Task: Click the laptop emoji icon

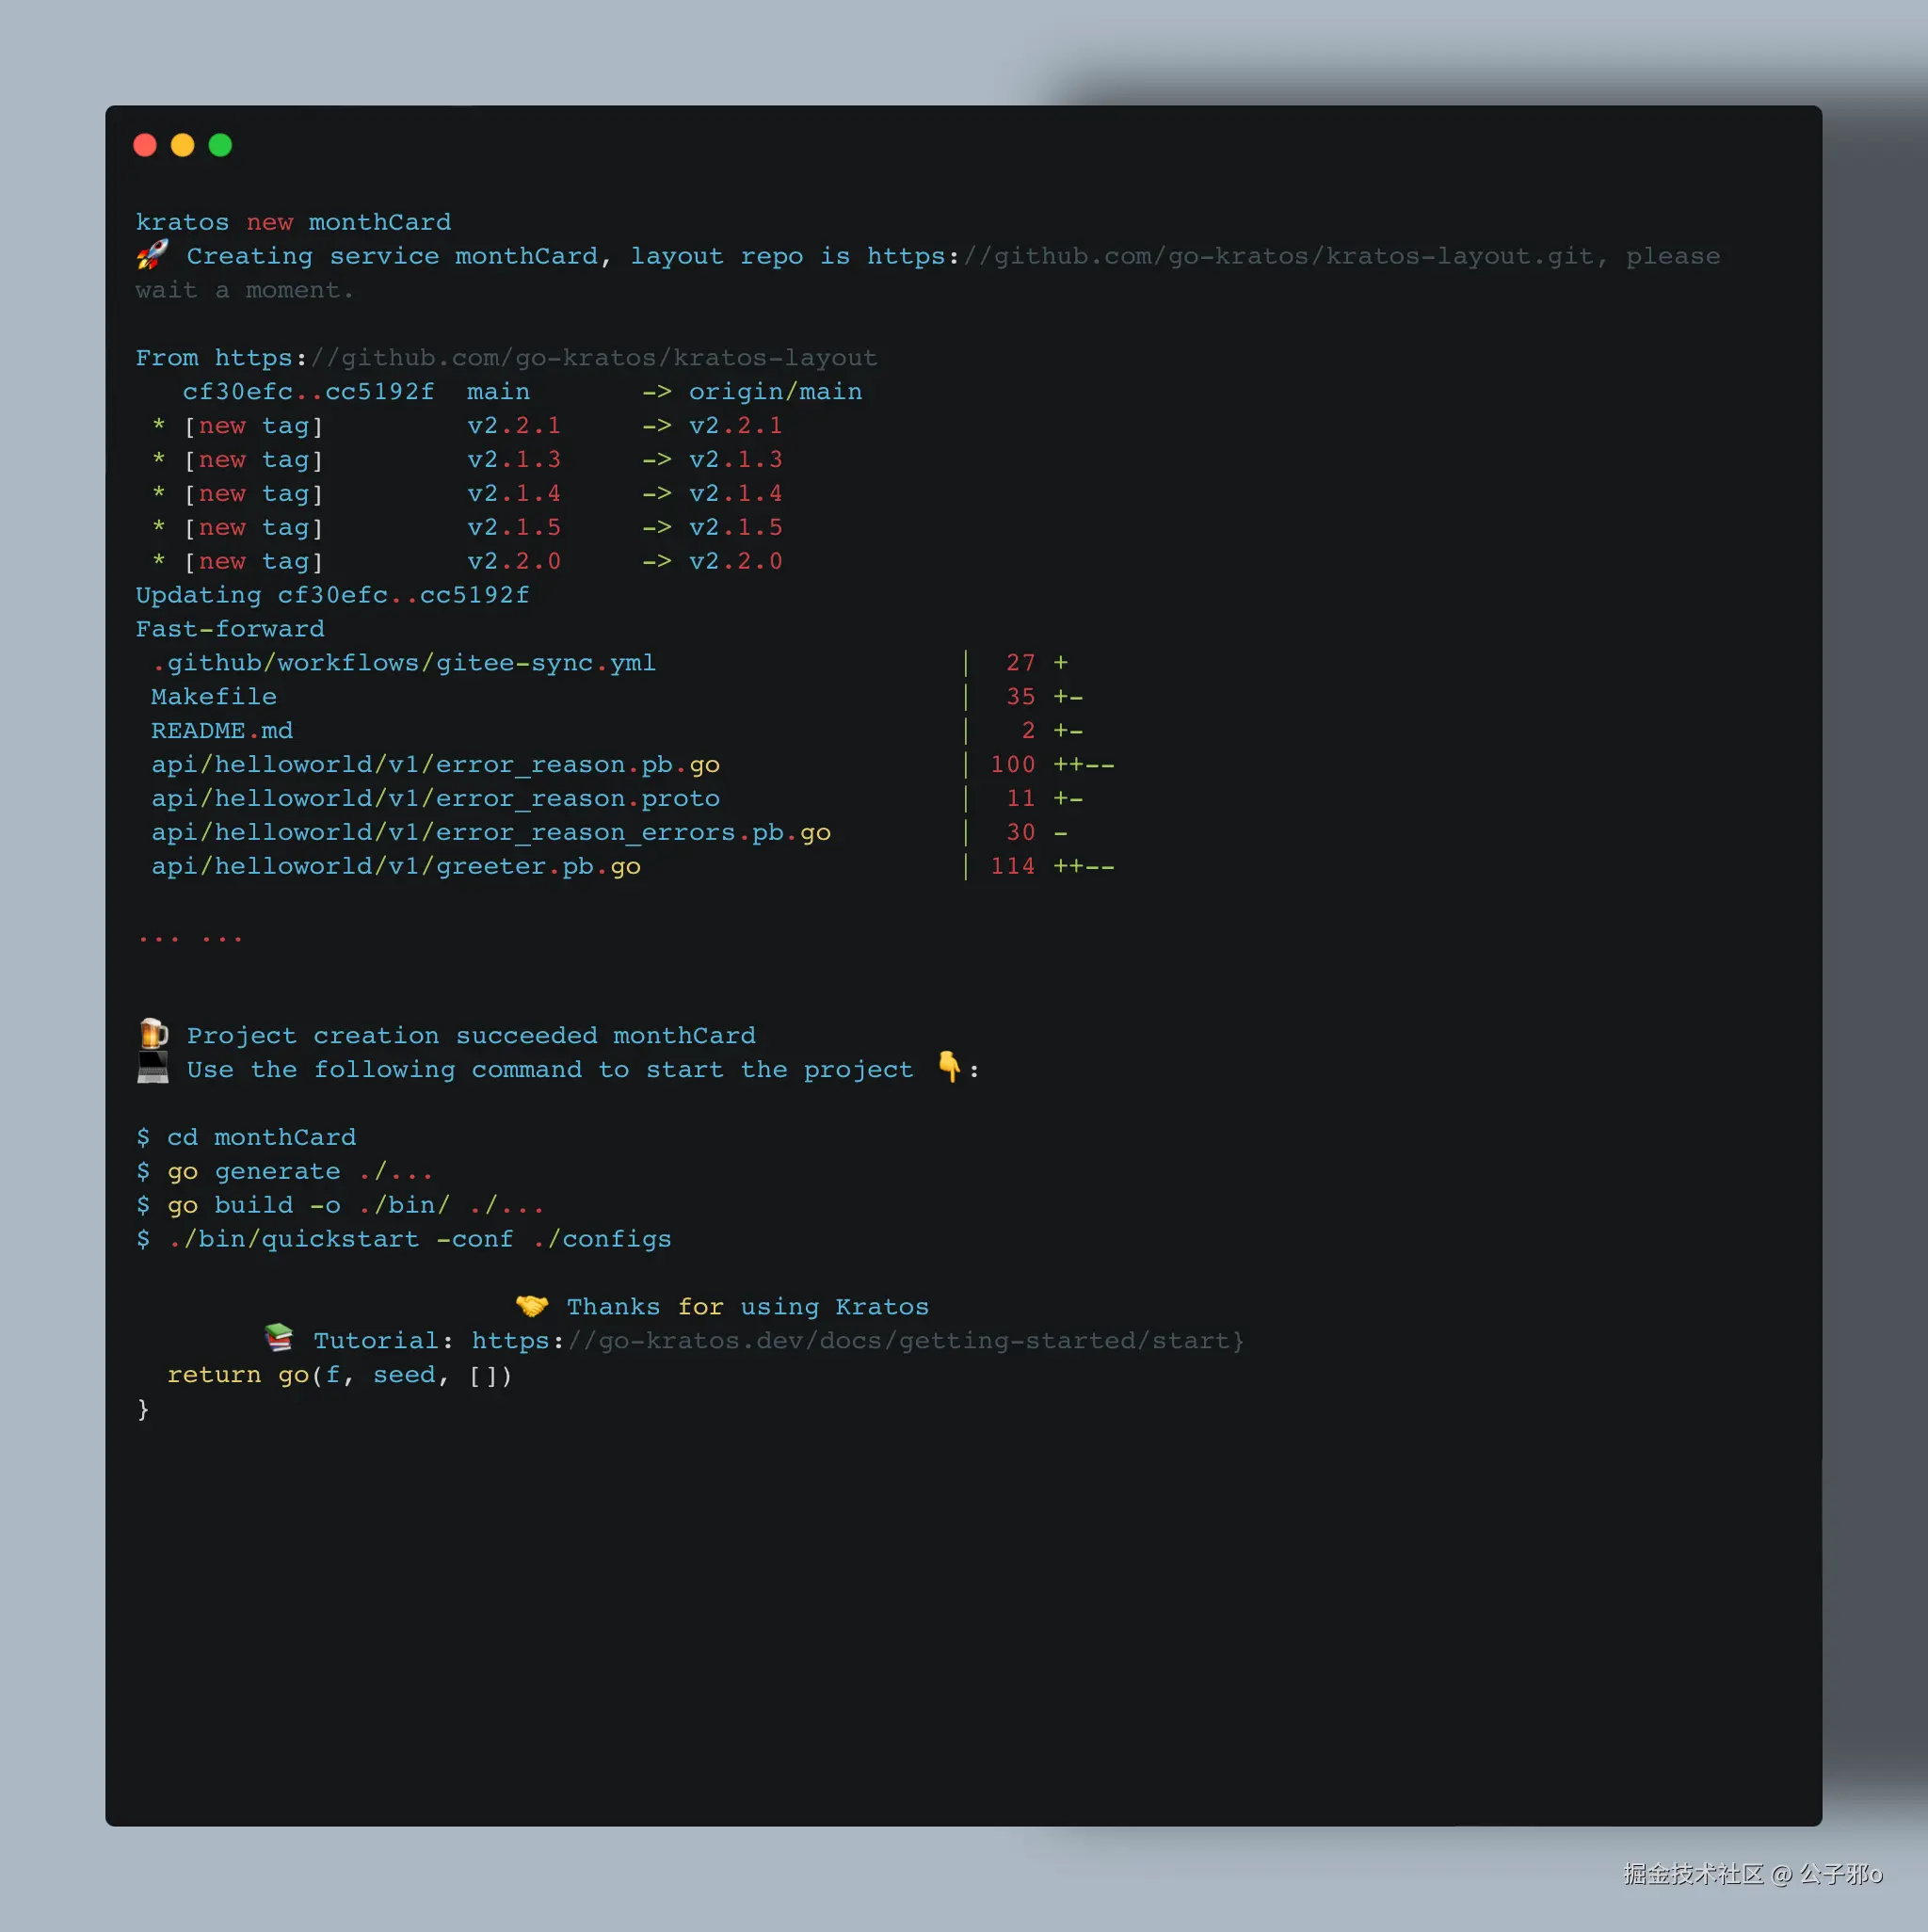Action: point(152,1068)
